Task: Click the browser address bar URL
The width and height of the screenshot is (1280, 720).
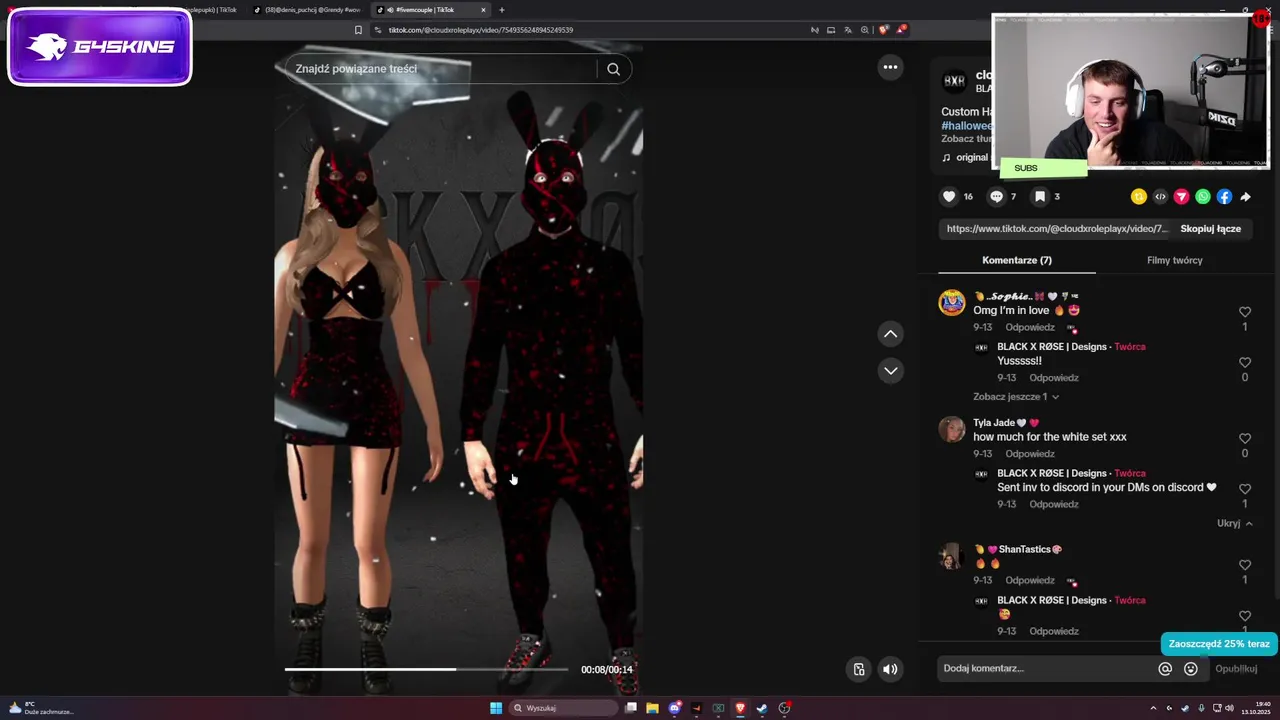Action: coord(481,30)
